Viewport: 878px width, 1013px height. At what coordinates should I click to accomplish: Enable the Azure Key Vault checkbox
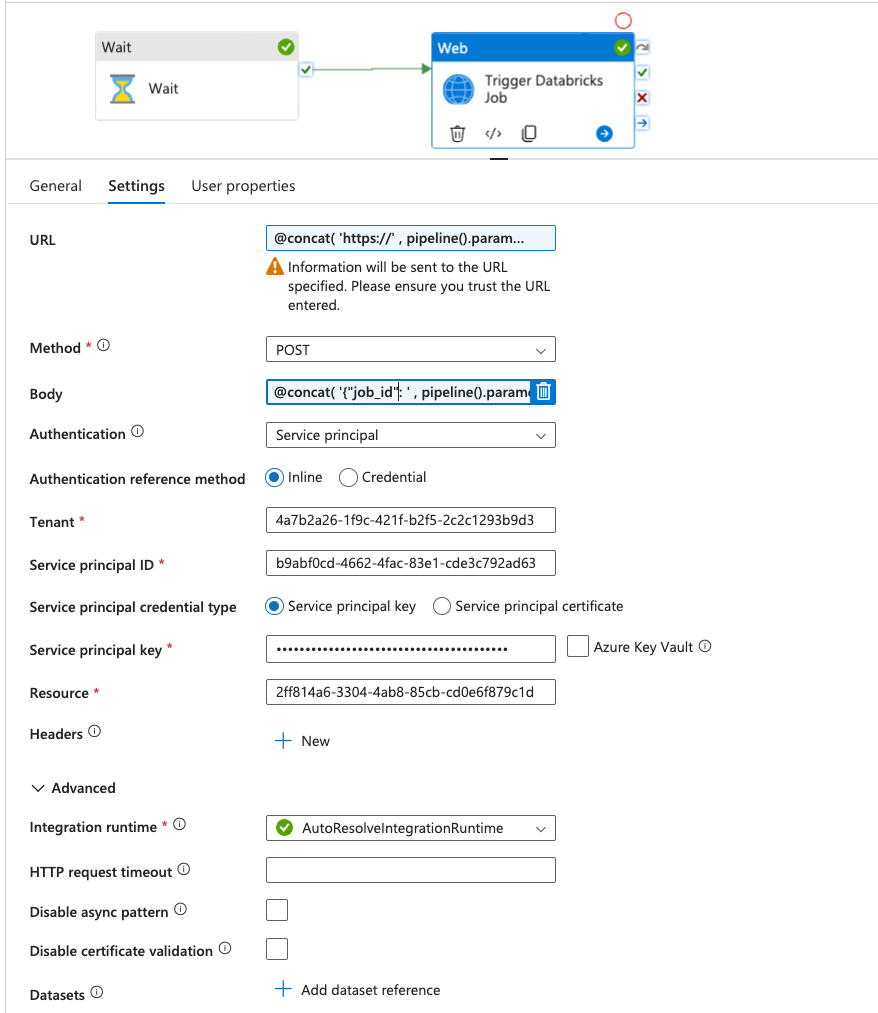(x=577, y=647)
